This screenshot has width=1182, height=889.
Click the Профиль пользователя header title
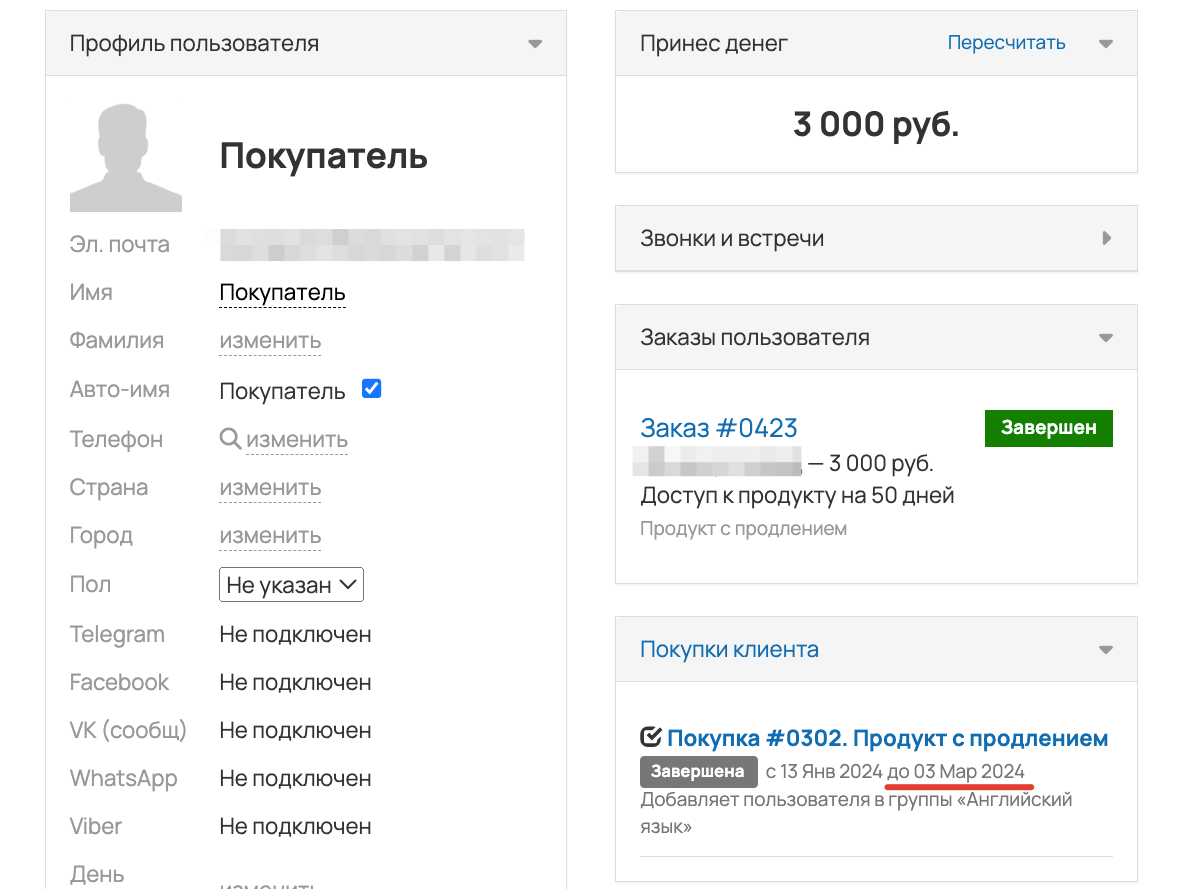(x=194, y=44)
